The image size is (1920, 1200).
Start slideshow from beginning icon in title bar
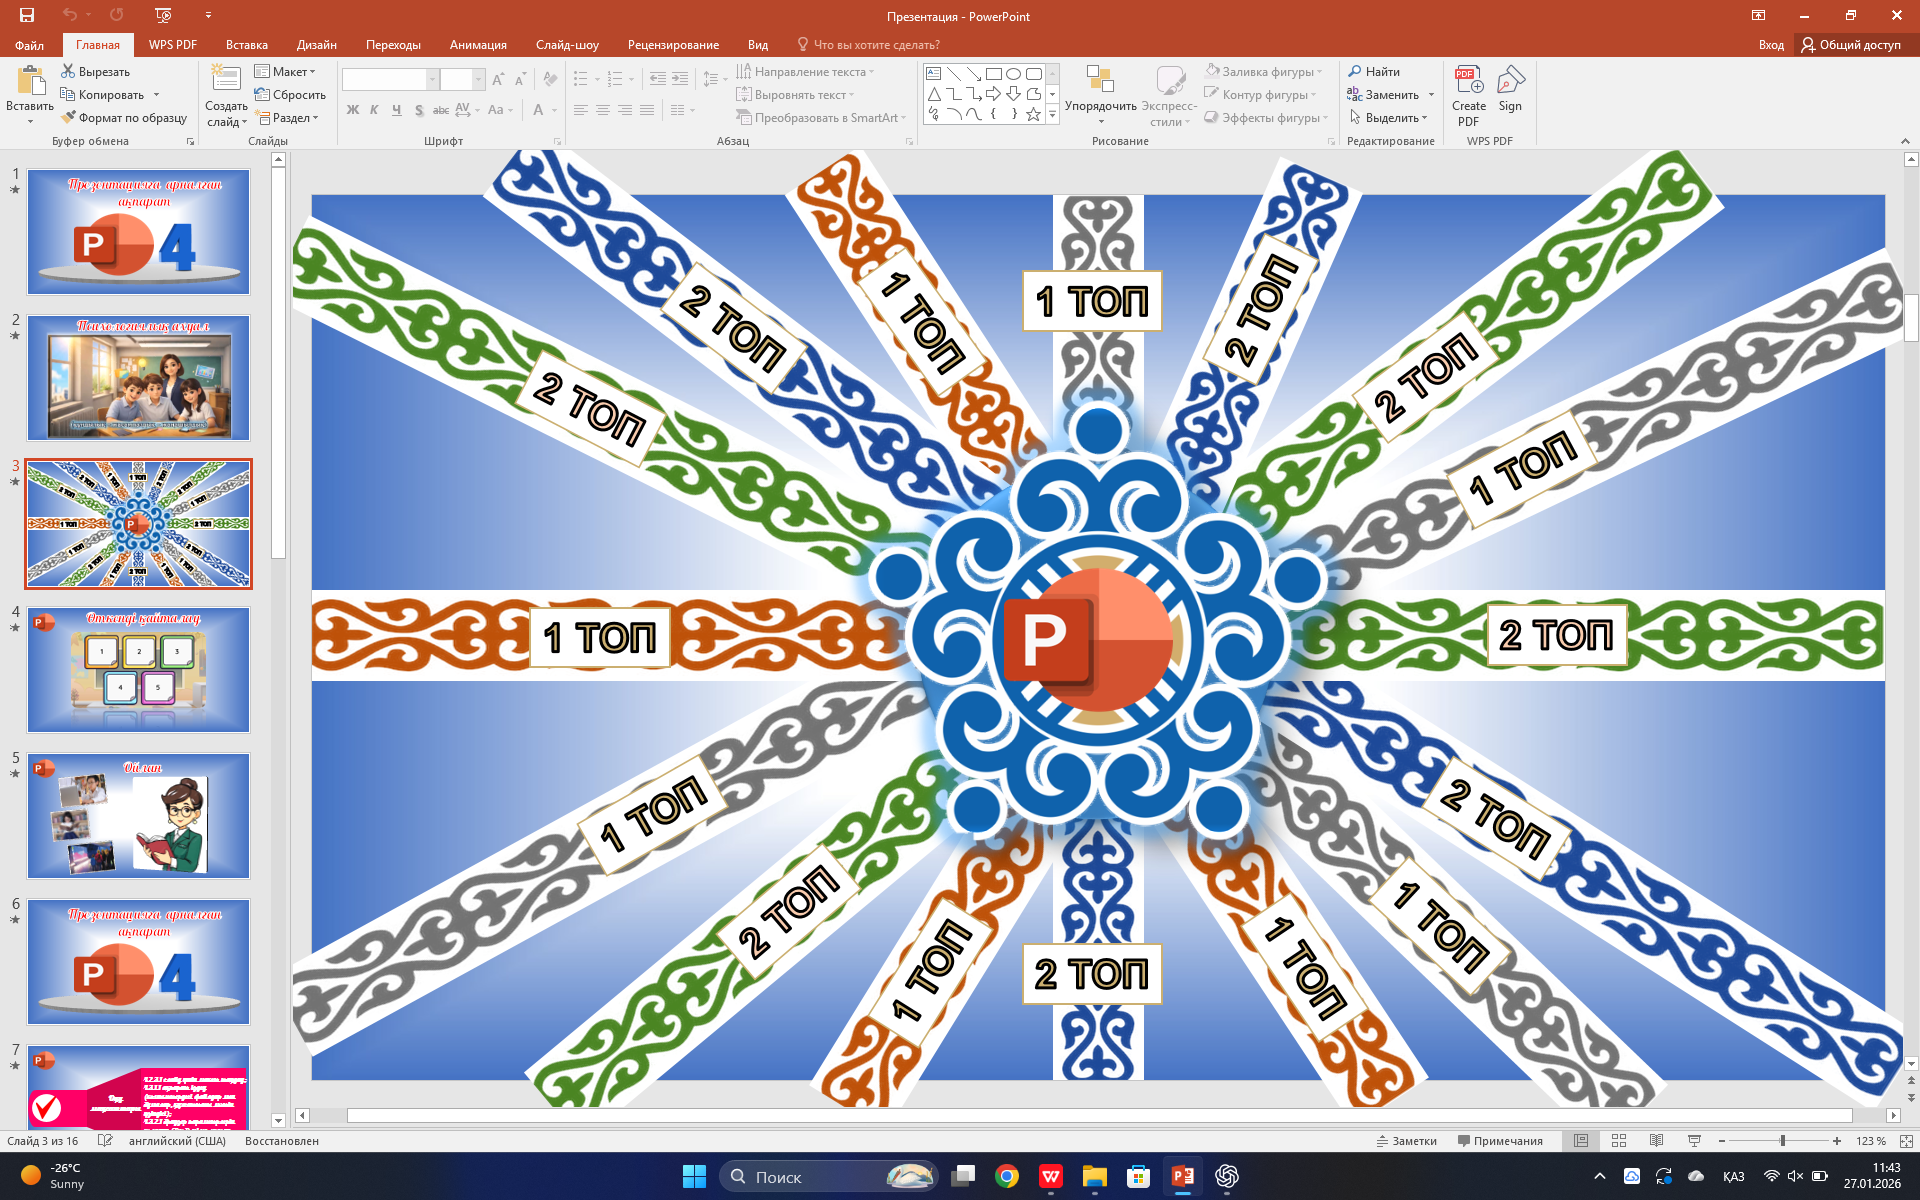coord(164,15)
